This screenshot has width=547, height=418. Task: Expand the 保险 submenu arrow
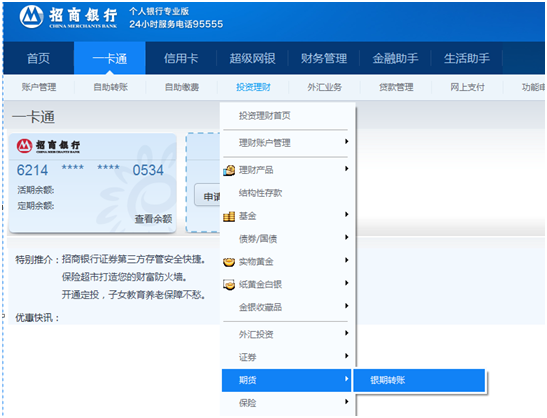pos(346,402)
